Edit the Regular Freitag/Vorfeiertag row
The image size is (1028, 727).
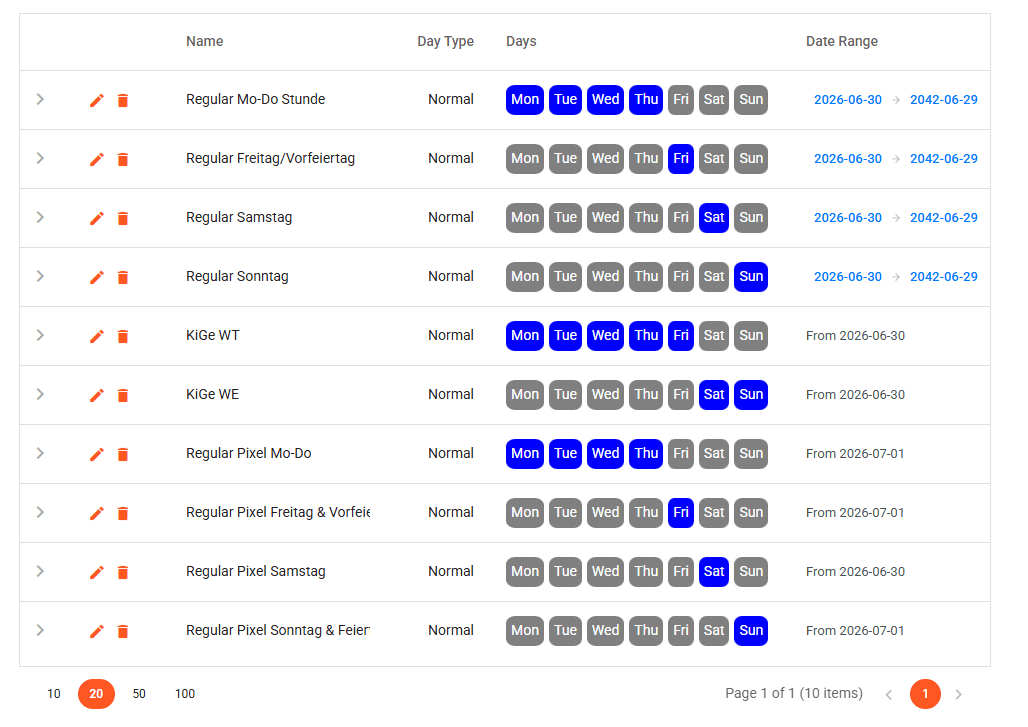96,159
